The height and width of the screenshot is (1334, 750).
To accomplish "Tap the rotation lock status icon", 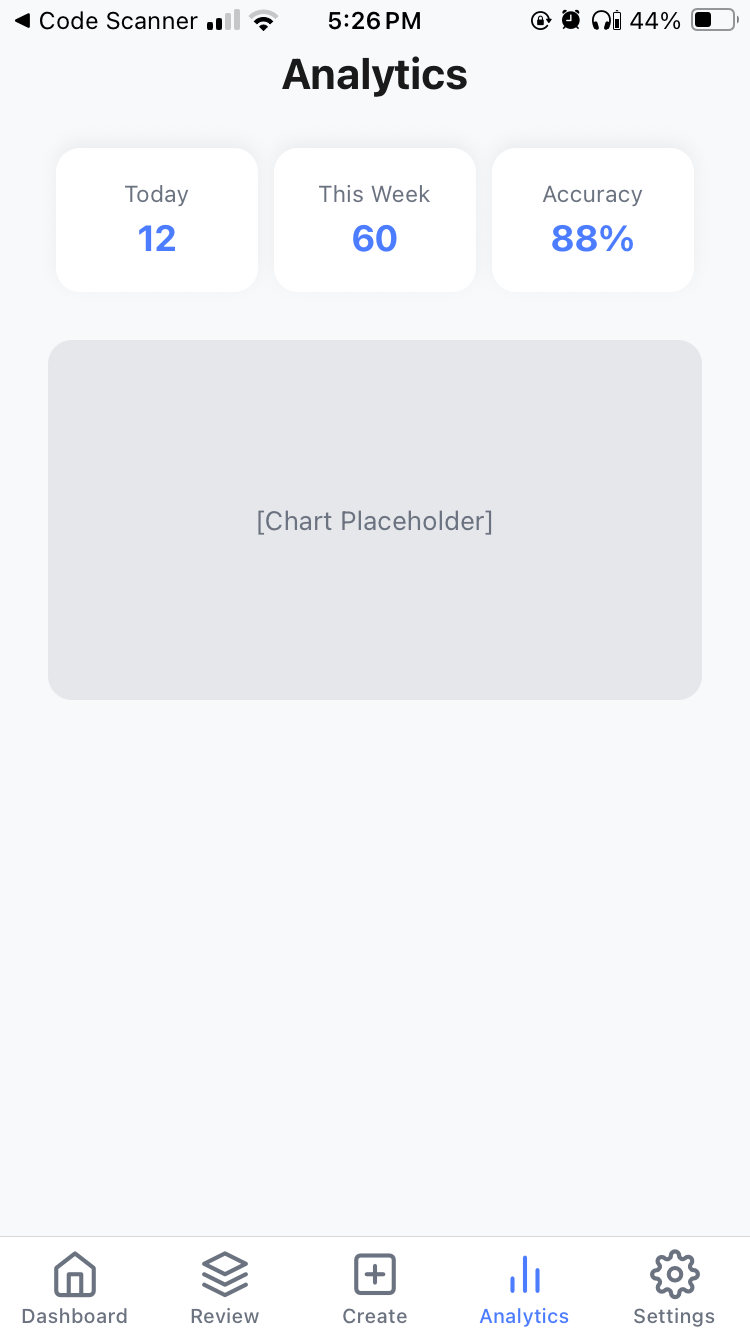I will coord(541,21).
